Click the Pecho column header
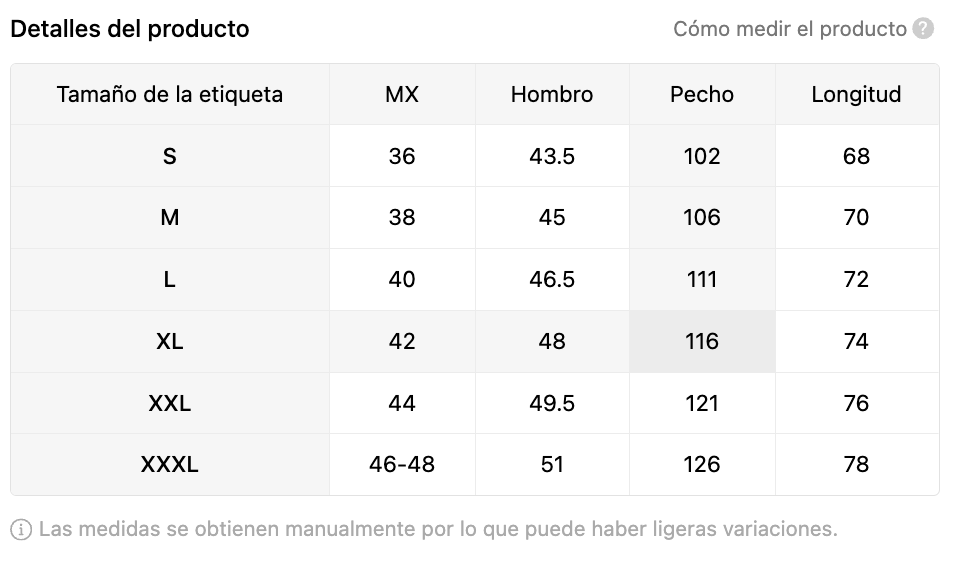Viewport: 968px width, 568px height. 702,94
